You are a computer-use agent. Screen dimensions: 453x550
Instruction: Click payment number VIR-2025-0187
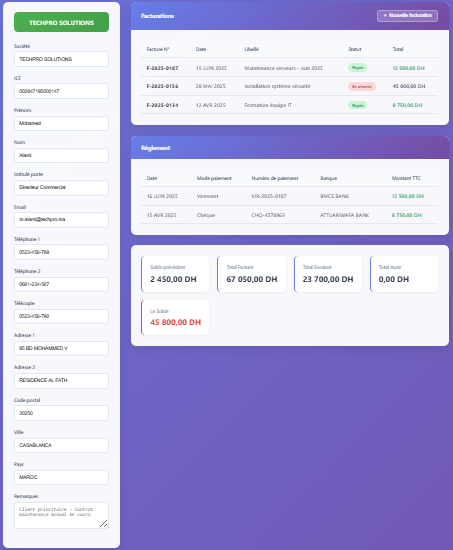click(x=269, y=196)
